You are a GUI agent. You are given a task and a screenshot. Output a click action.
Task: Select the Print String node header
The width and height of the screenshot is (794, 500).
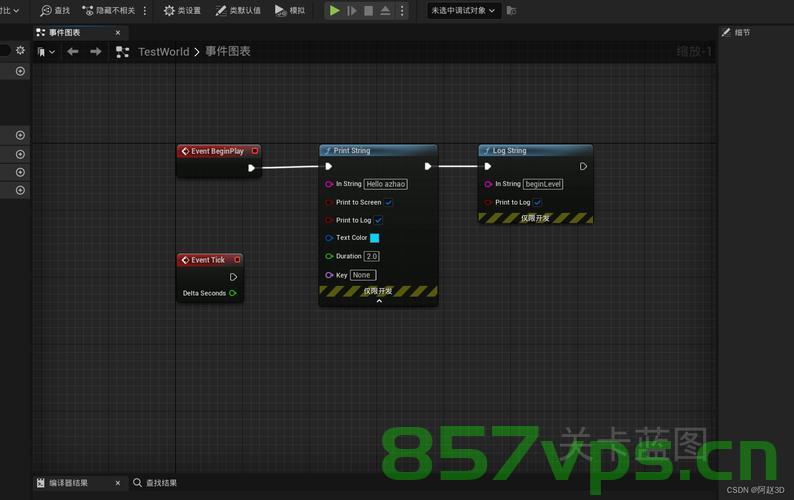tap(378, 150)
